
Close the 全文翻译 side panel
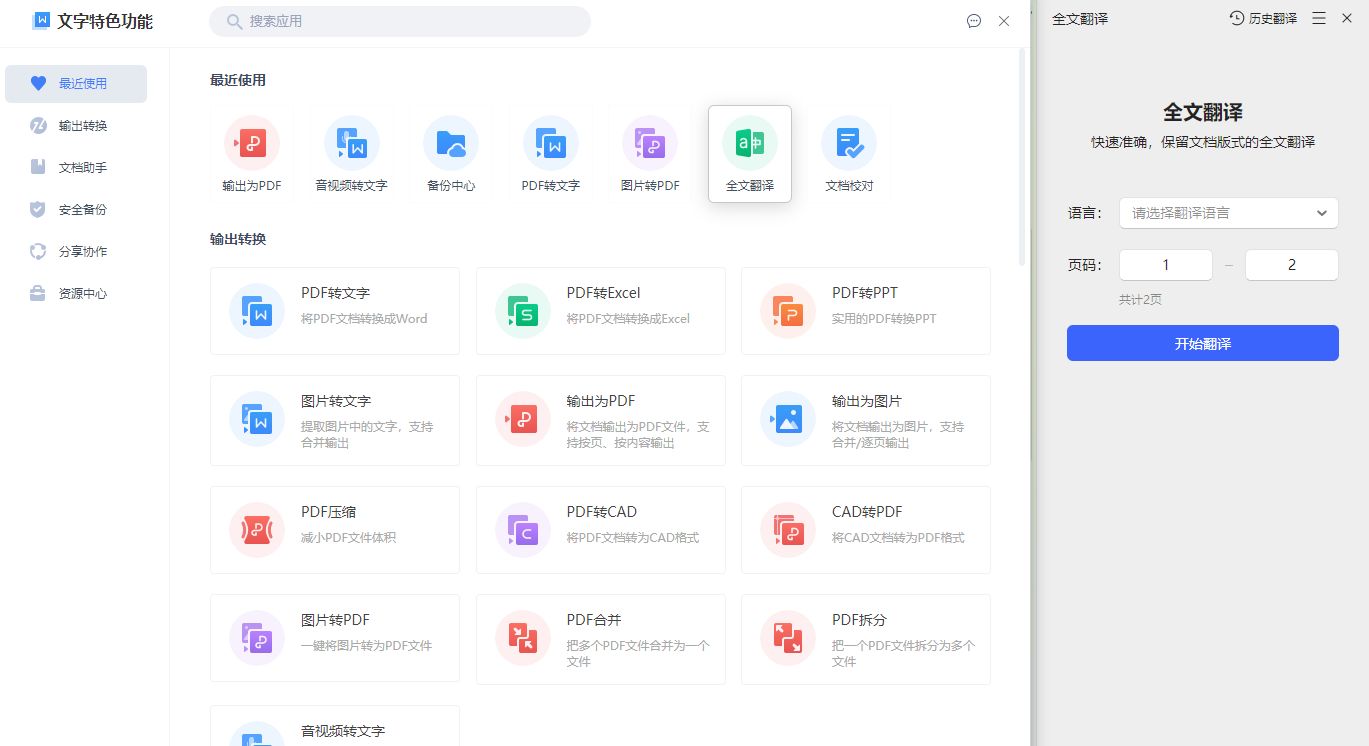(1346, 18)
